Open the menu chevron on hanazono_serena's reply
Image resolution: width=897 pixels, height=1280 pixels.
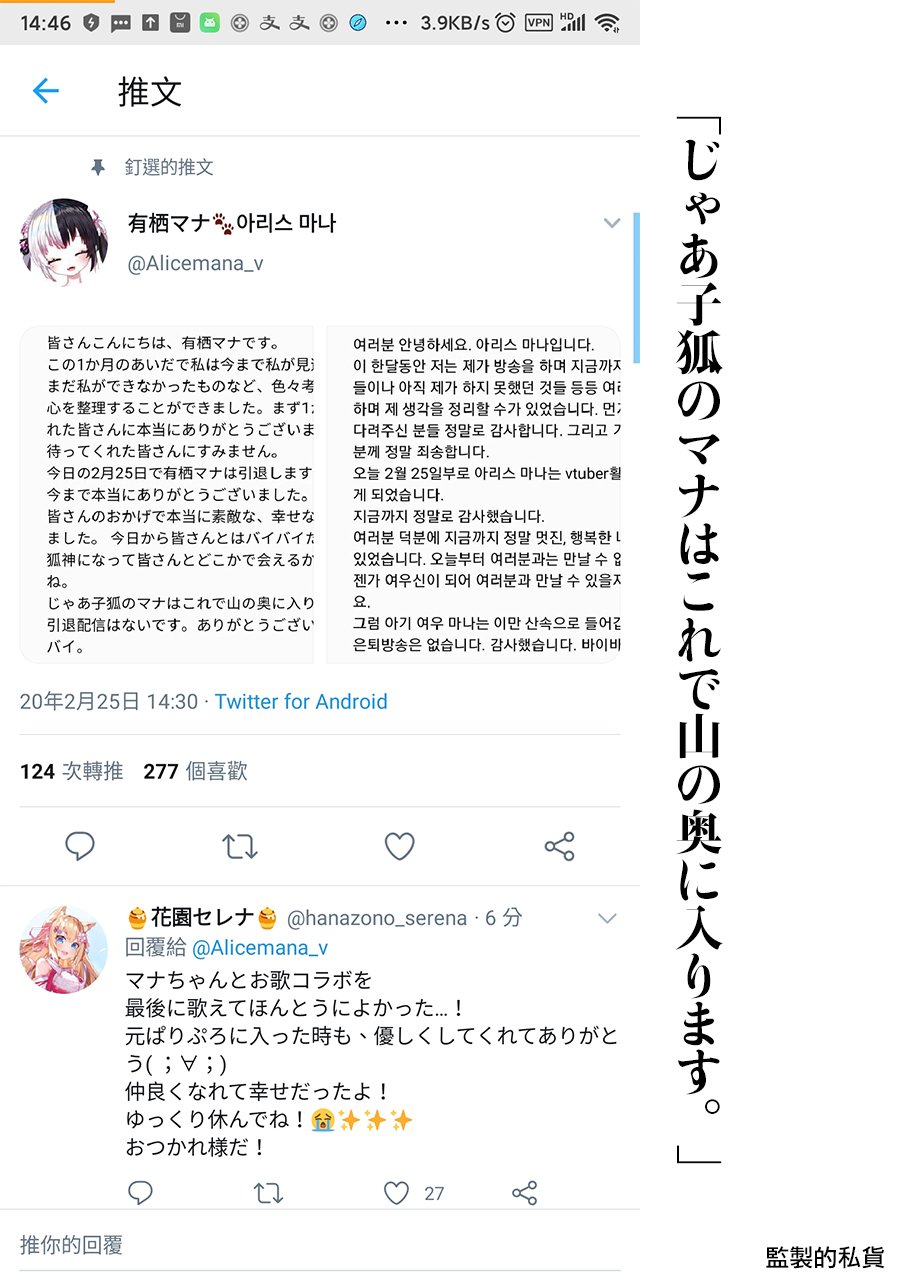(x=607, y=918)
